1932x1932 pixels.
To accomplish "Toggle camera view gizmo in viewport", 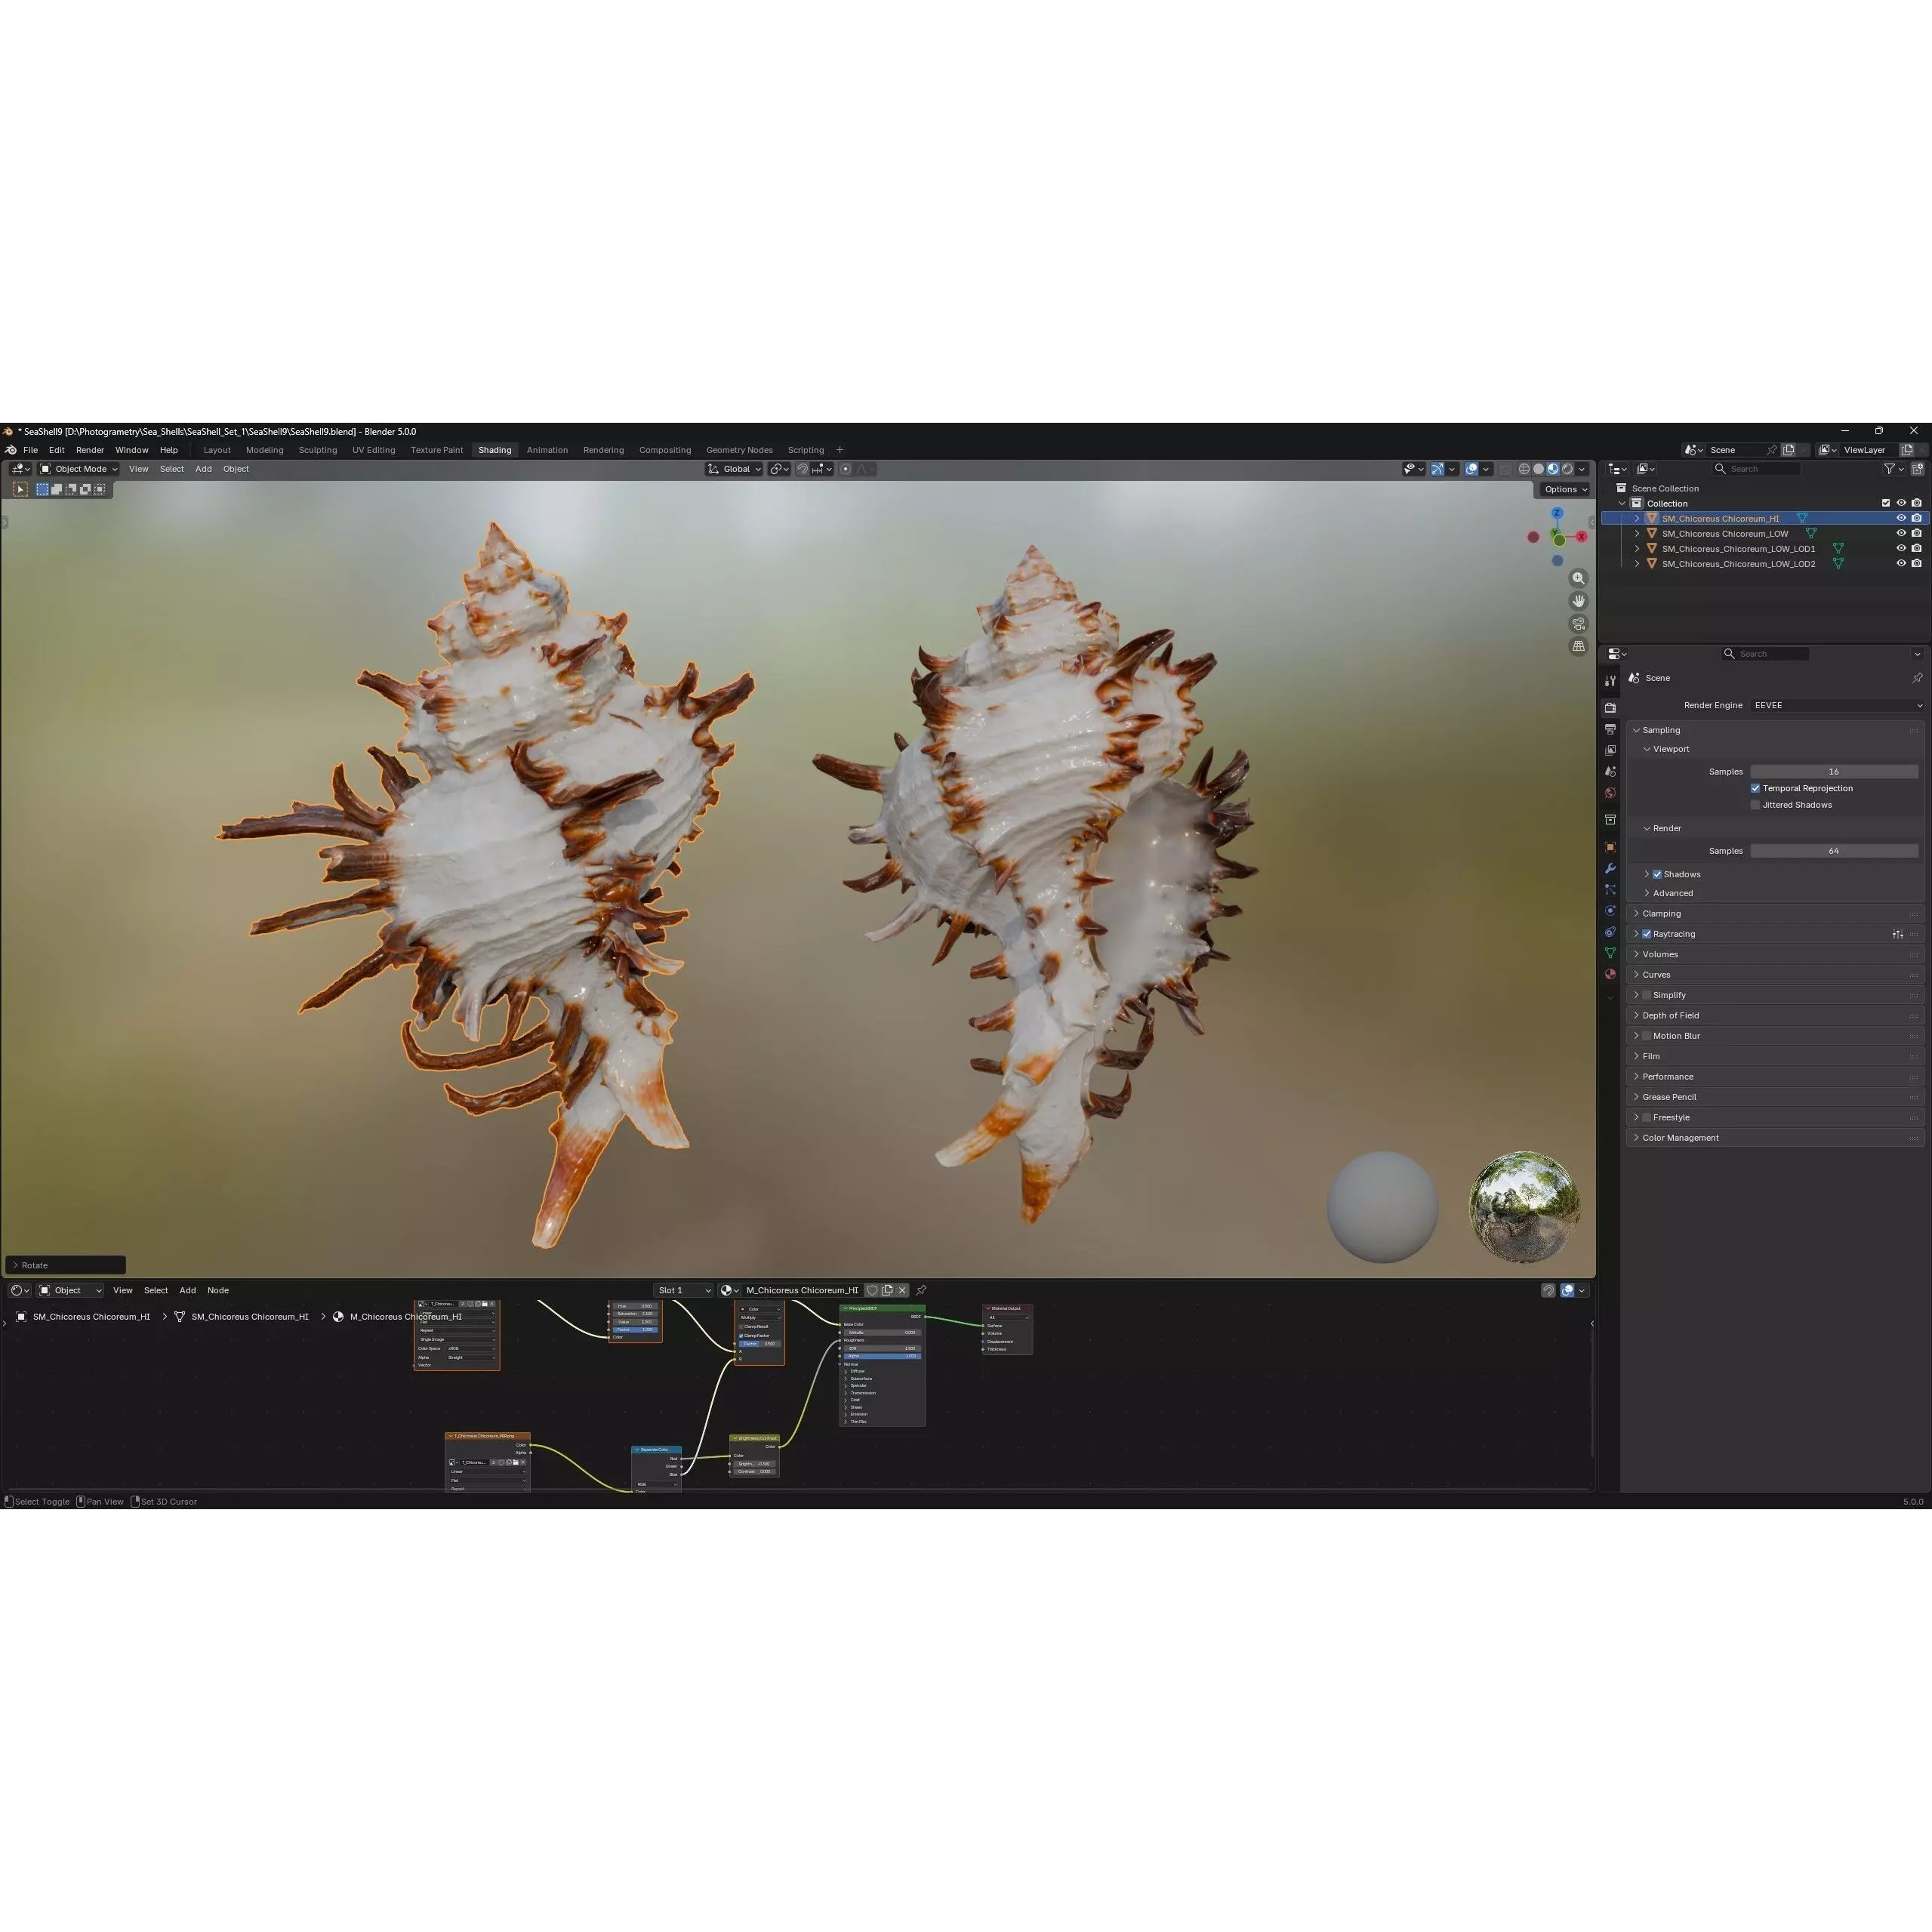I will [x=1578, y=624].
